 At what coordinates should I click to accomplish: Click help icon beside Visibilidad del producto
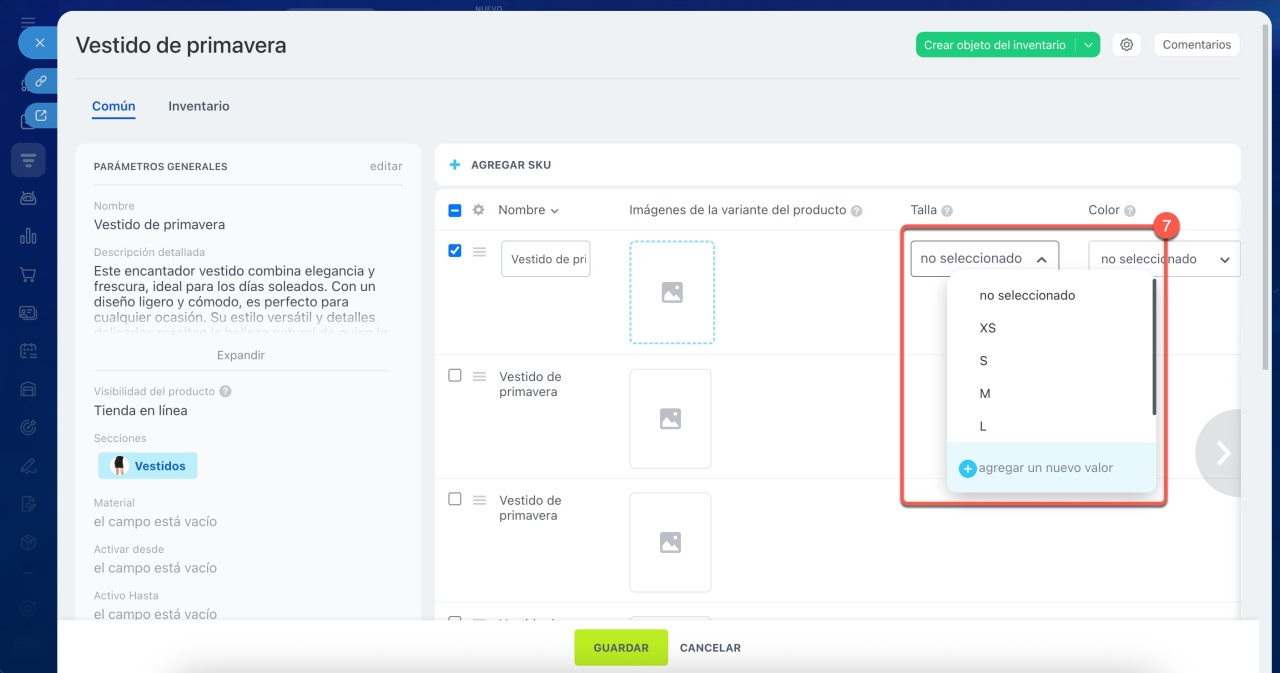225,392
